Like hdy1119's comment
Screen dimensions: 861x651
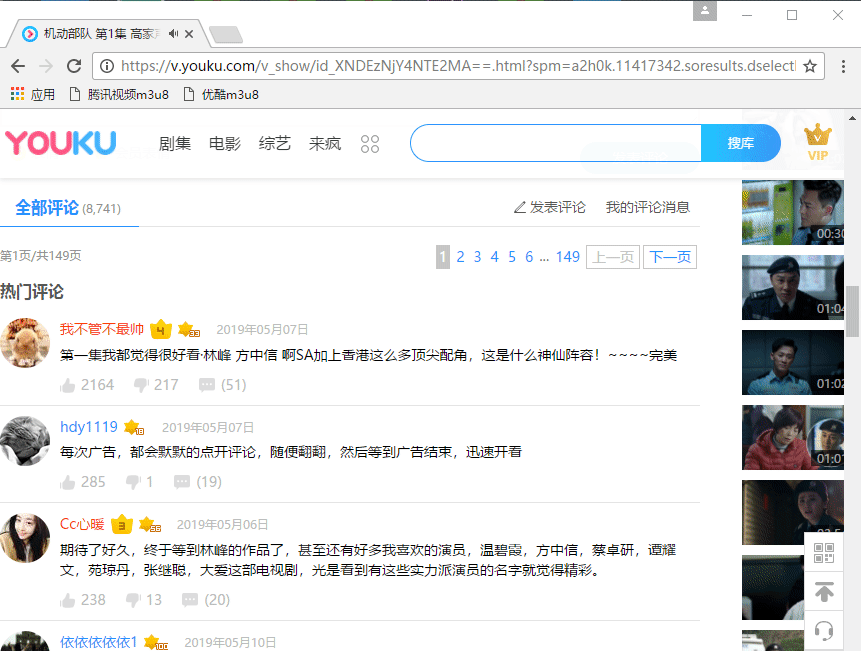(x=68, y=482)
